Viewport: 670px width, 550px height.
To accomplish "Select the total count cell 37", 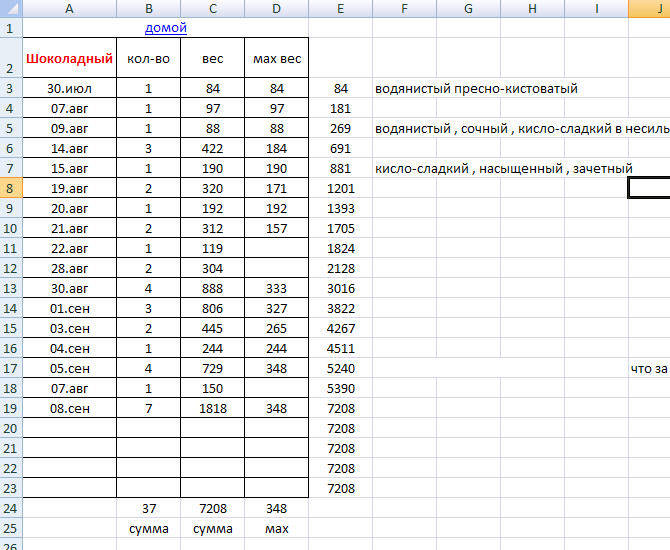I will point(148,508).
